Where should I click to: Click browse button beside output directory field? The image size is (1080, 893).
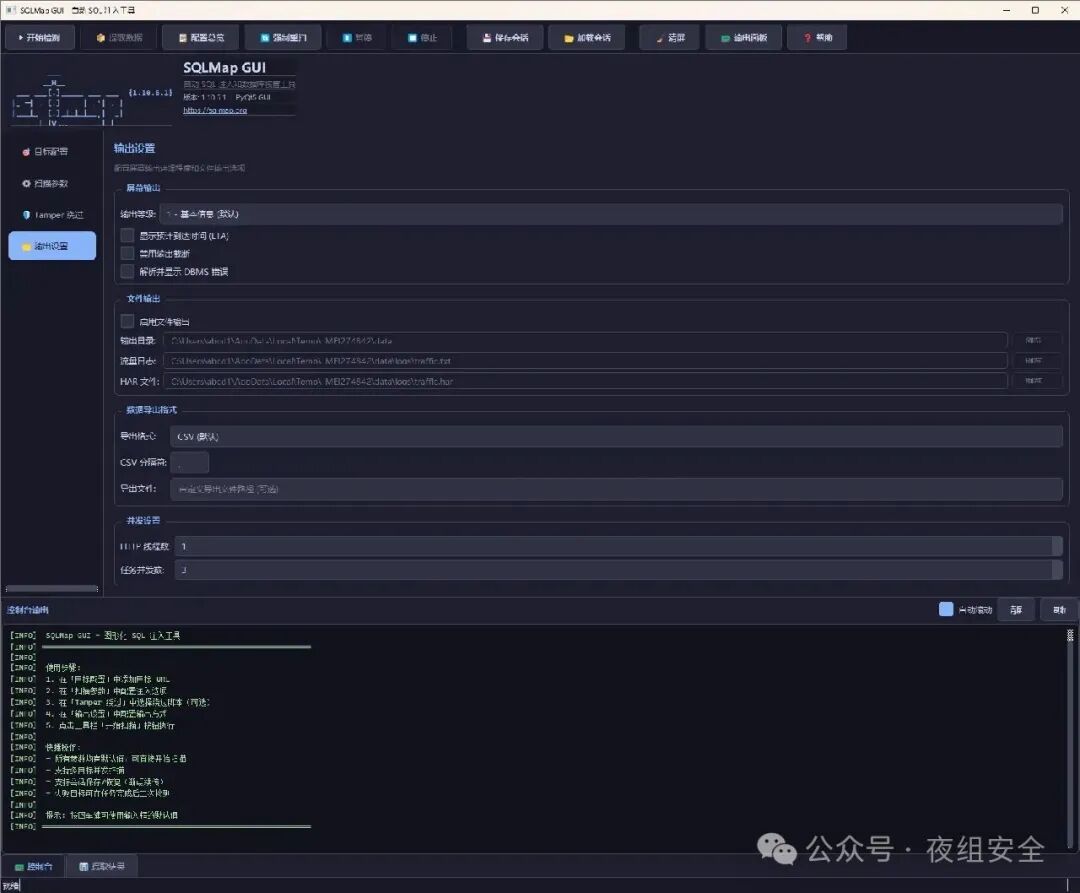point(1037,340)
